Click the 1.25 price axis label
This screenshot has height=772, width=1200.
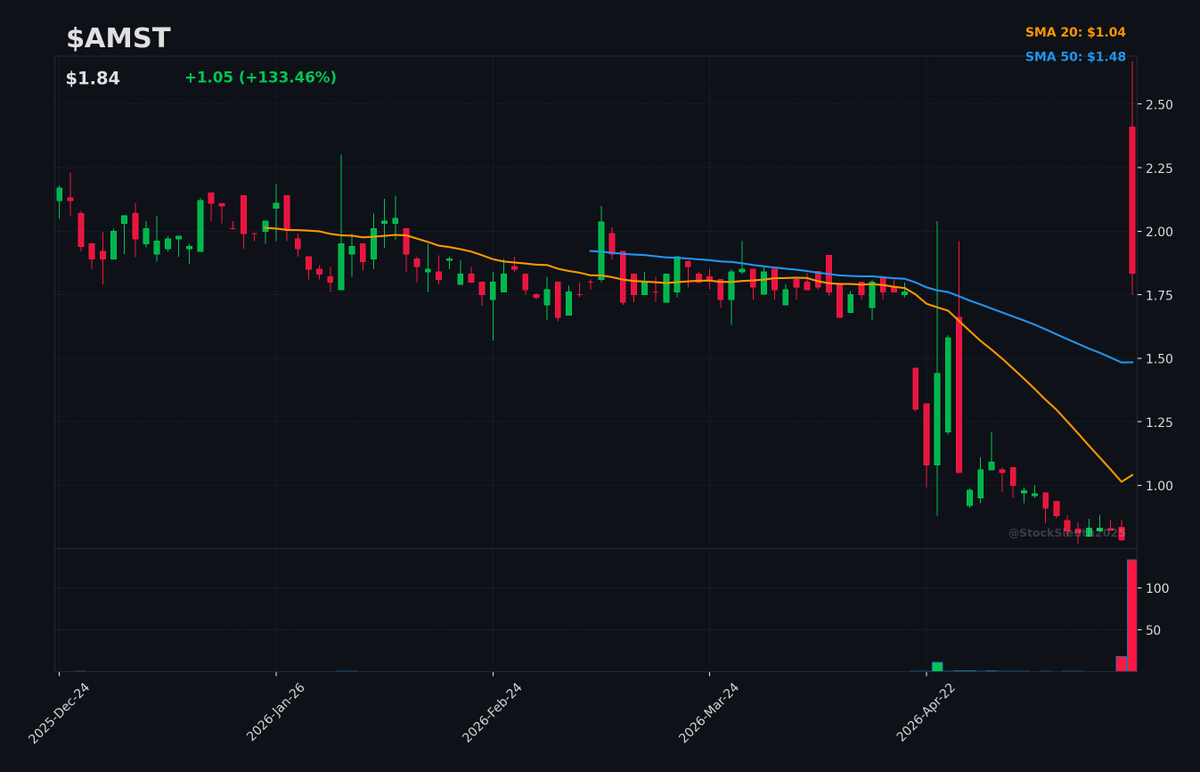pyautogui.click(x=1159, y=423)
